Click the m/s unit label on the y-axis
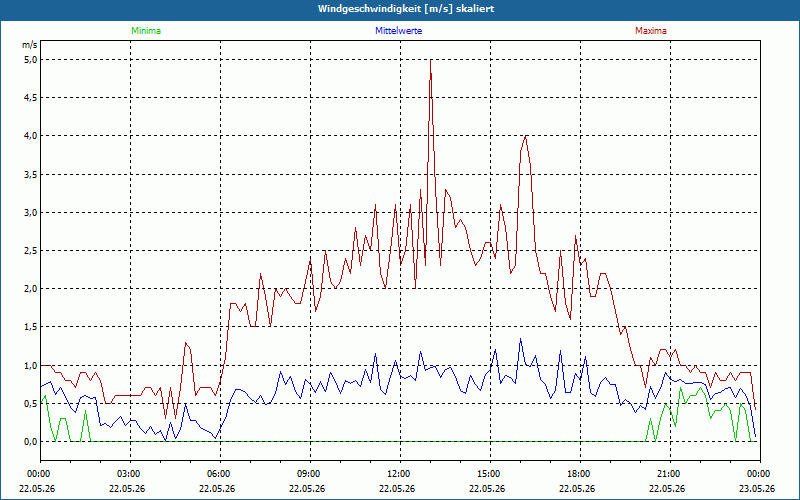 tap(30, 45)
